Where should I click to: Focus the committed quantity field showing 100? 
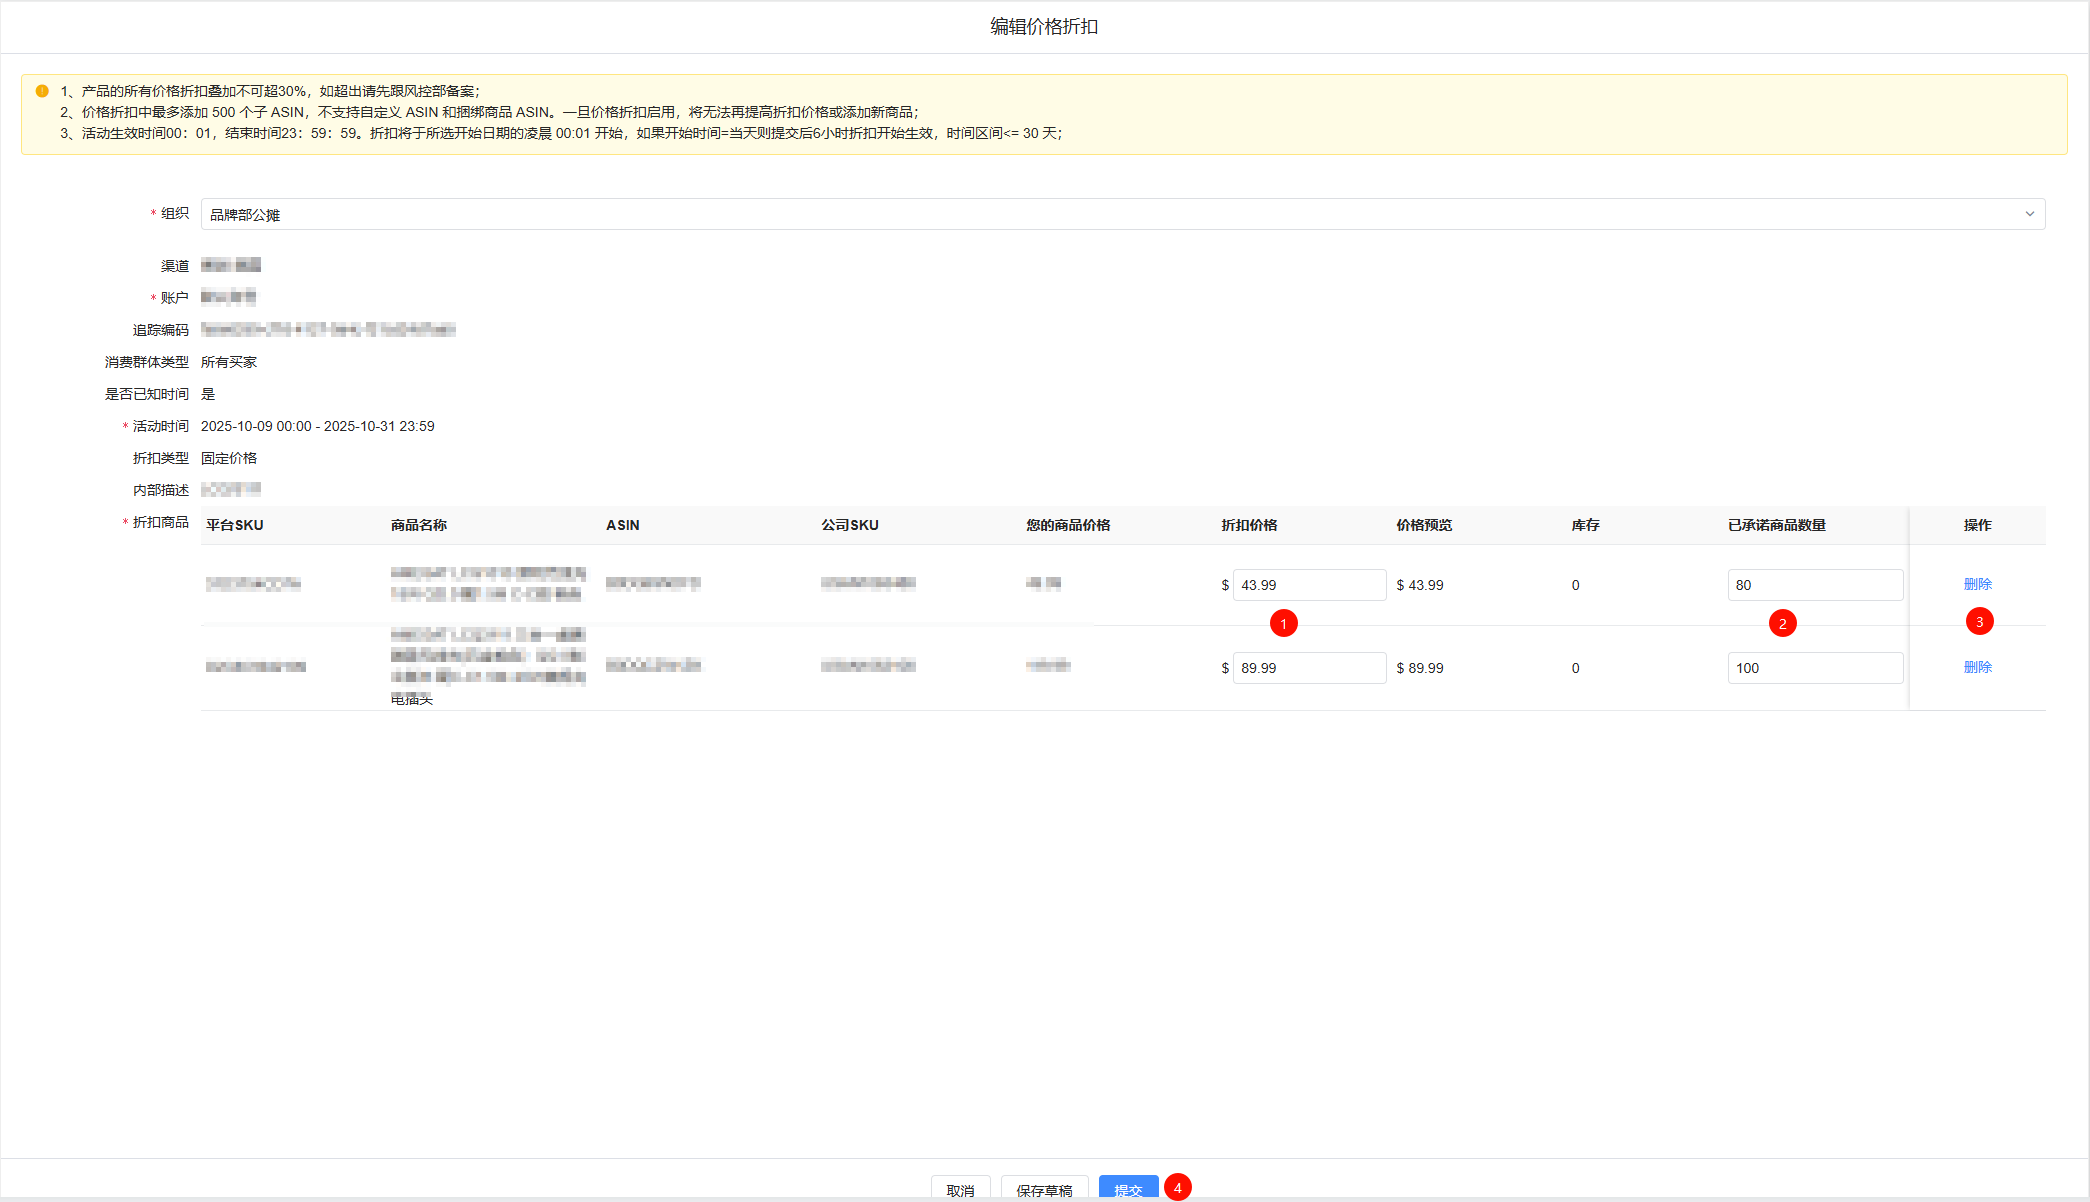pos(1814,668)
